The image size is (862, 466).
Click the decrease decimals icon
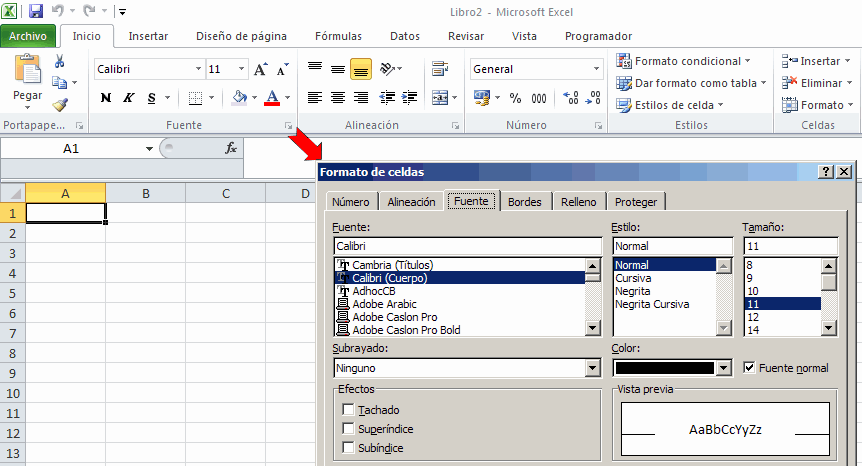593,98
